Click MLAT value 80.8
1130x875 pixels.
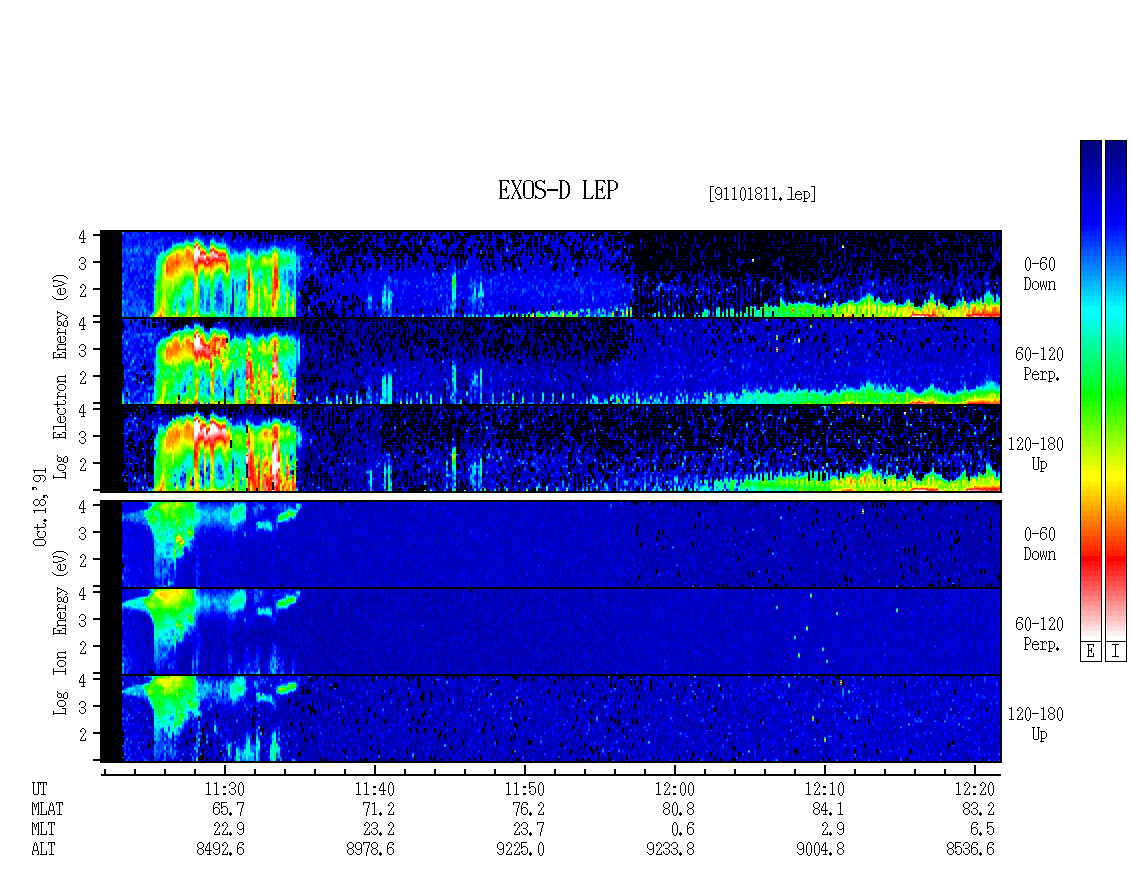pos(678,809)
